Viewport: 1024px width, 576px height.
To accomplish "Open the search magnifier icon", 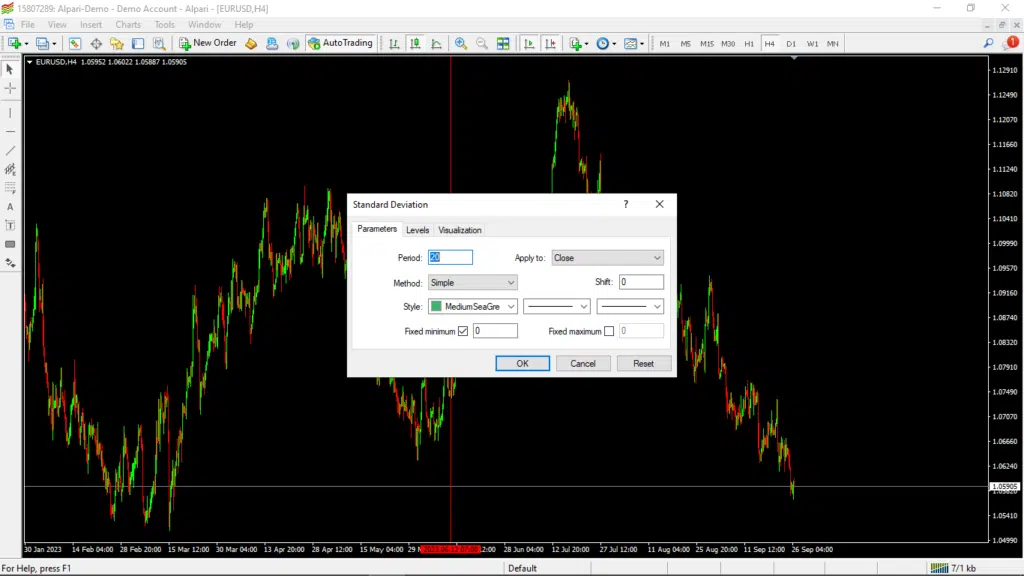I will [988, 43].
